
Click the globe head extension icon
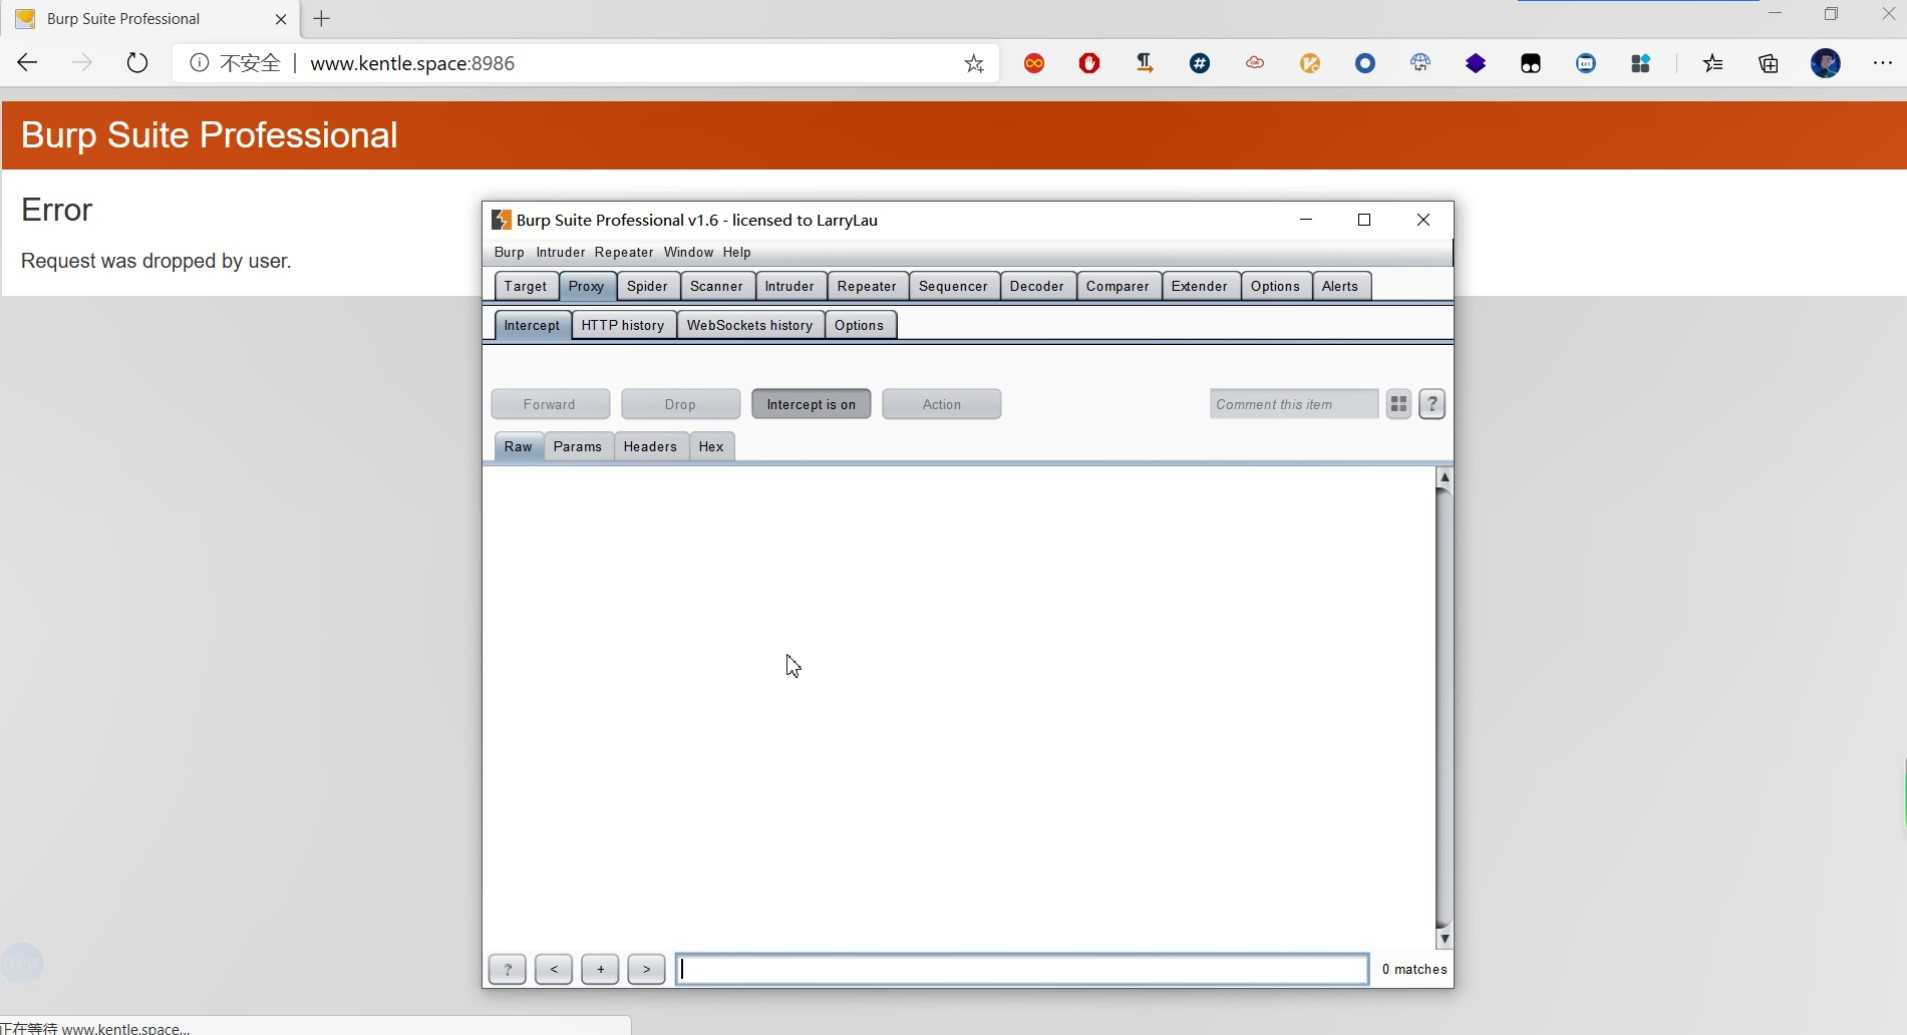tap(1420, 64)
